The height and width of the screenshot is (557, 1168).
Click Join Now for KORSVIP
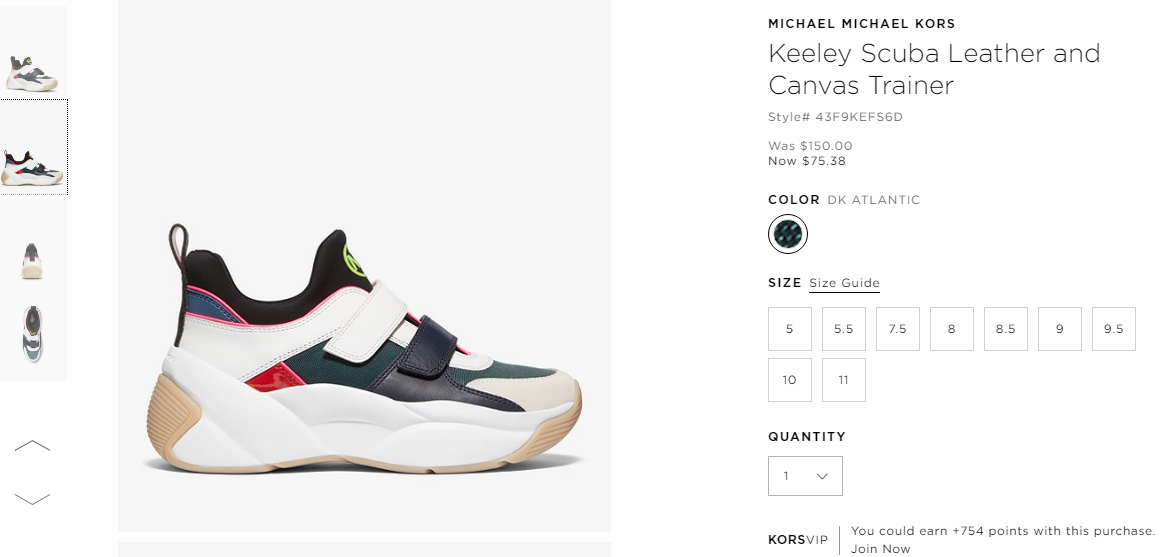pos(880,549)
